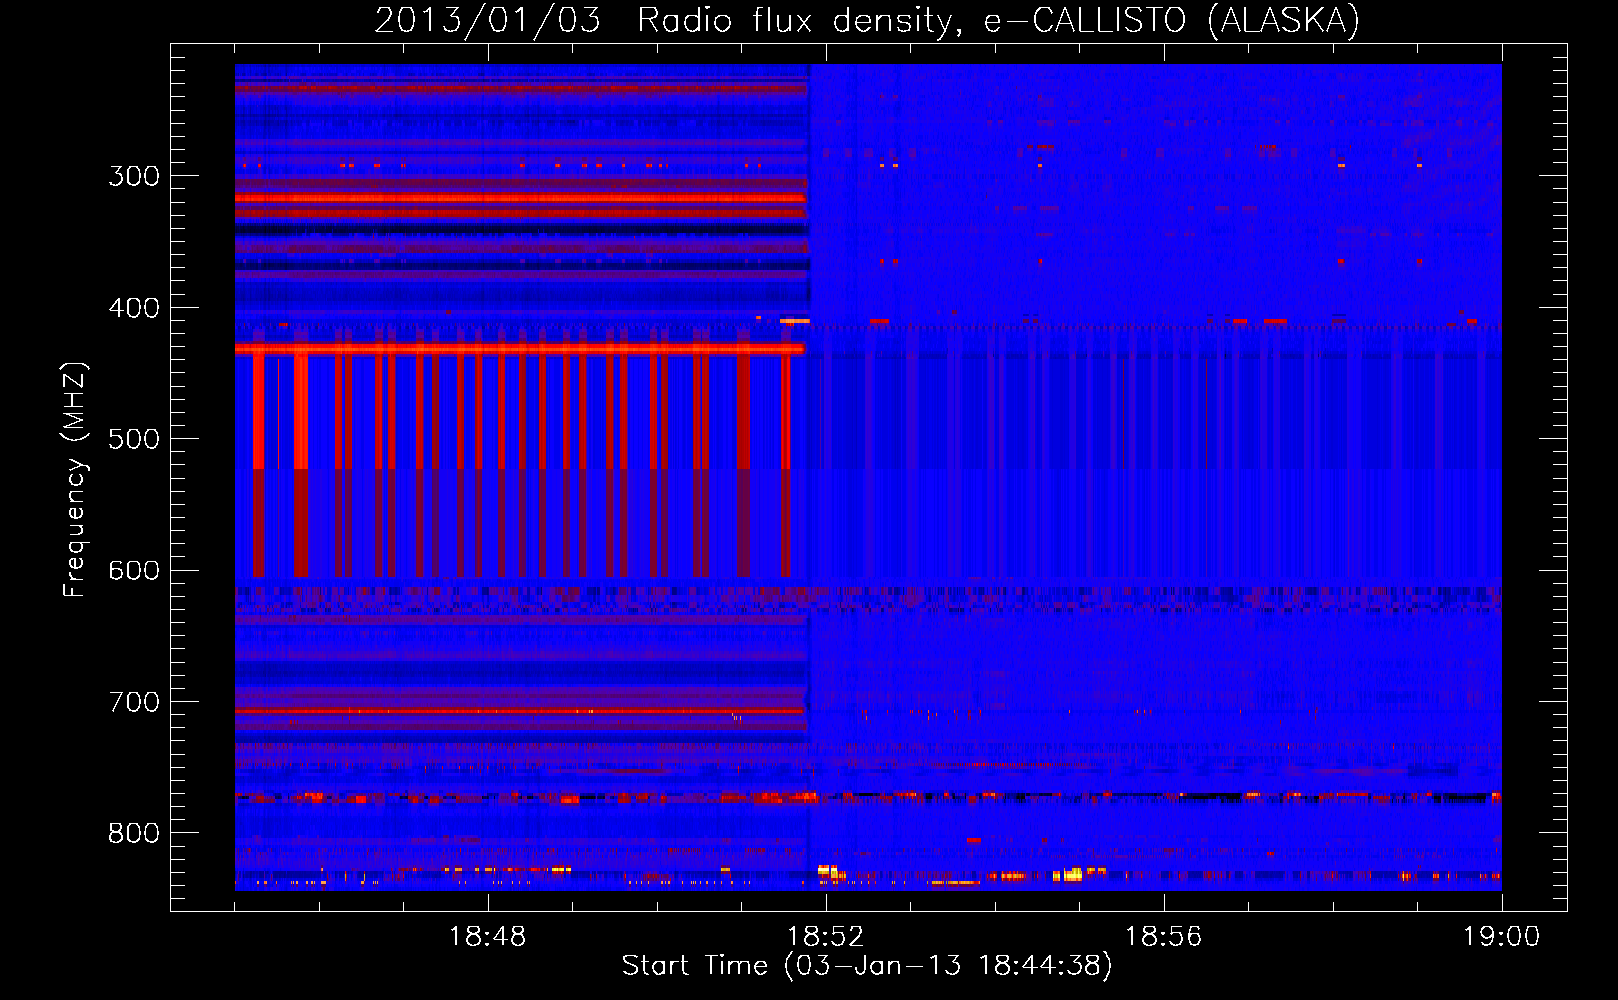Select the 500 frequency tick label
Screen dimensions: 1618x1000
134,439
